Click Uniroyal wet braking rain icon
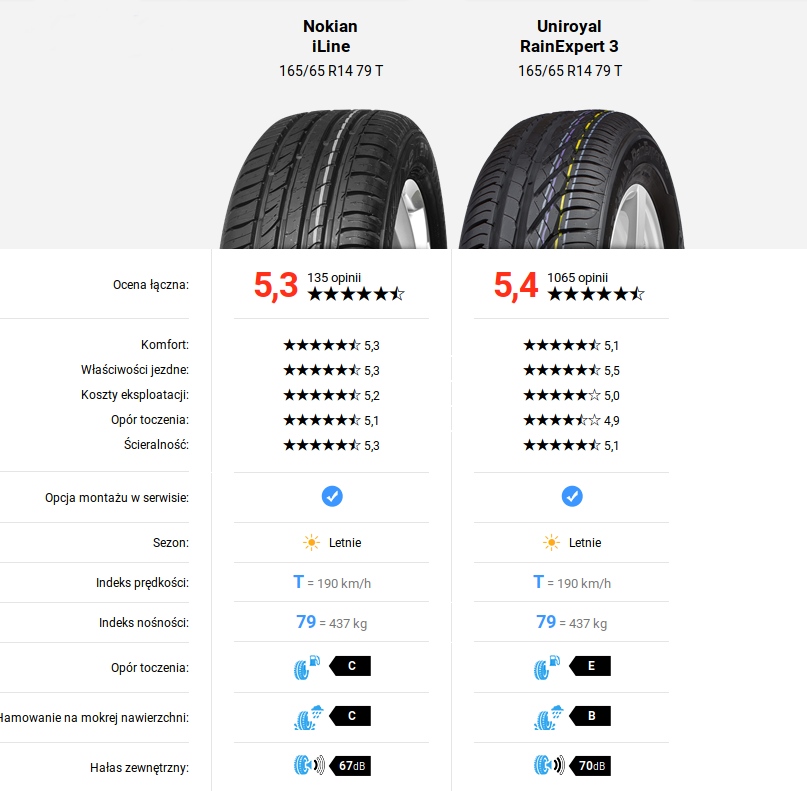 (x=547, y=717)
